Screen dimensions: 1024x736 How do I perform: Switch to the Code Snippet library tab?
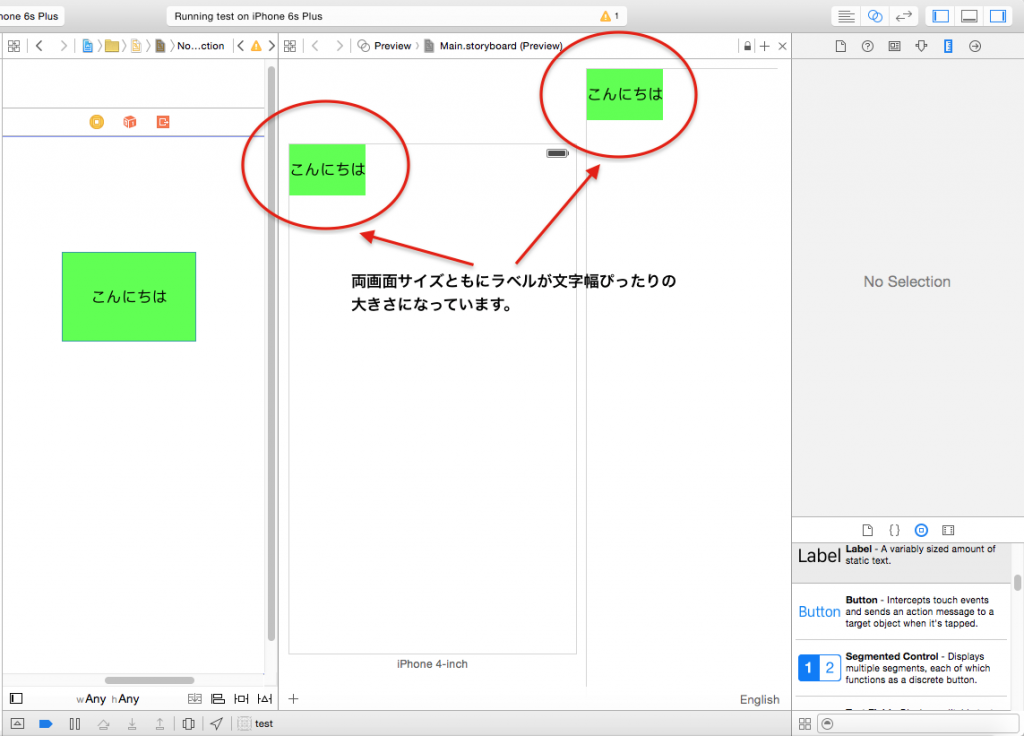click(895, 530)
